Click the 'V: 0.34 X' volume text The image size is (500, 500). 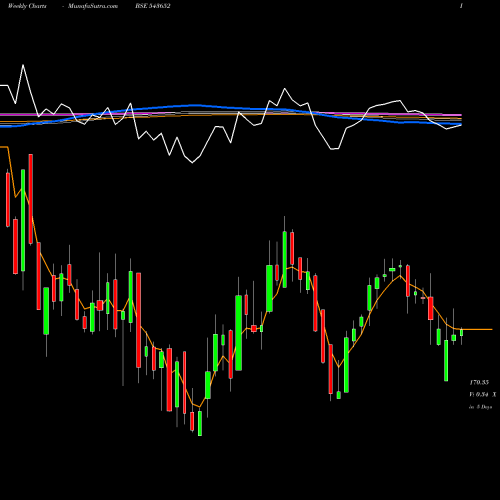(x=483, y=395)
